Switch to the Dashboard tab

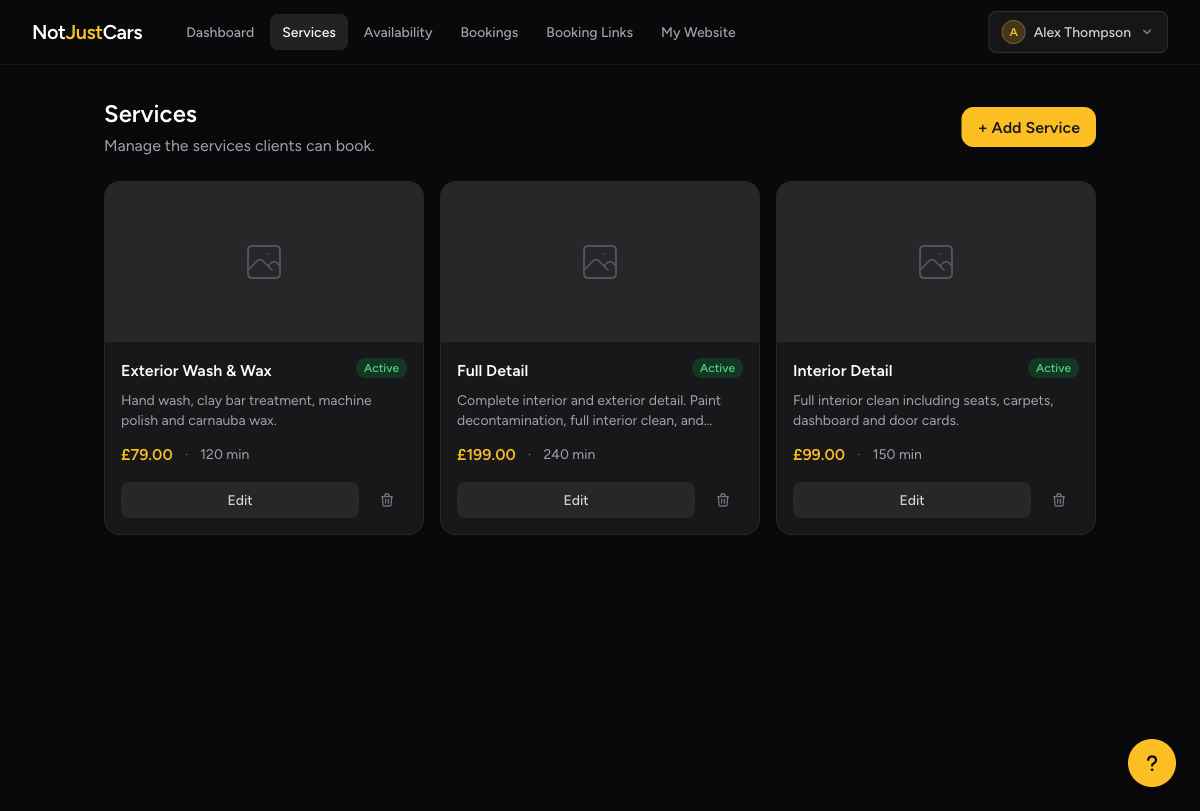coord(220,32)
